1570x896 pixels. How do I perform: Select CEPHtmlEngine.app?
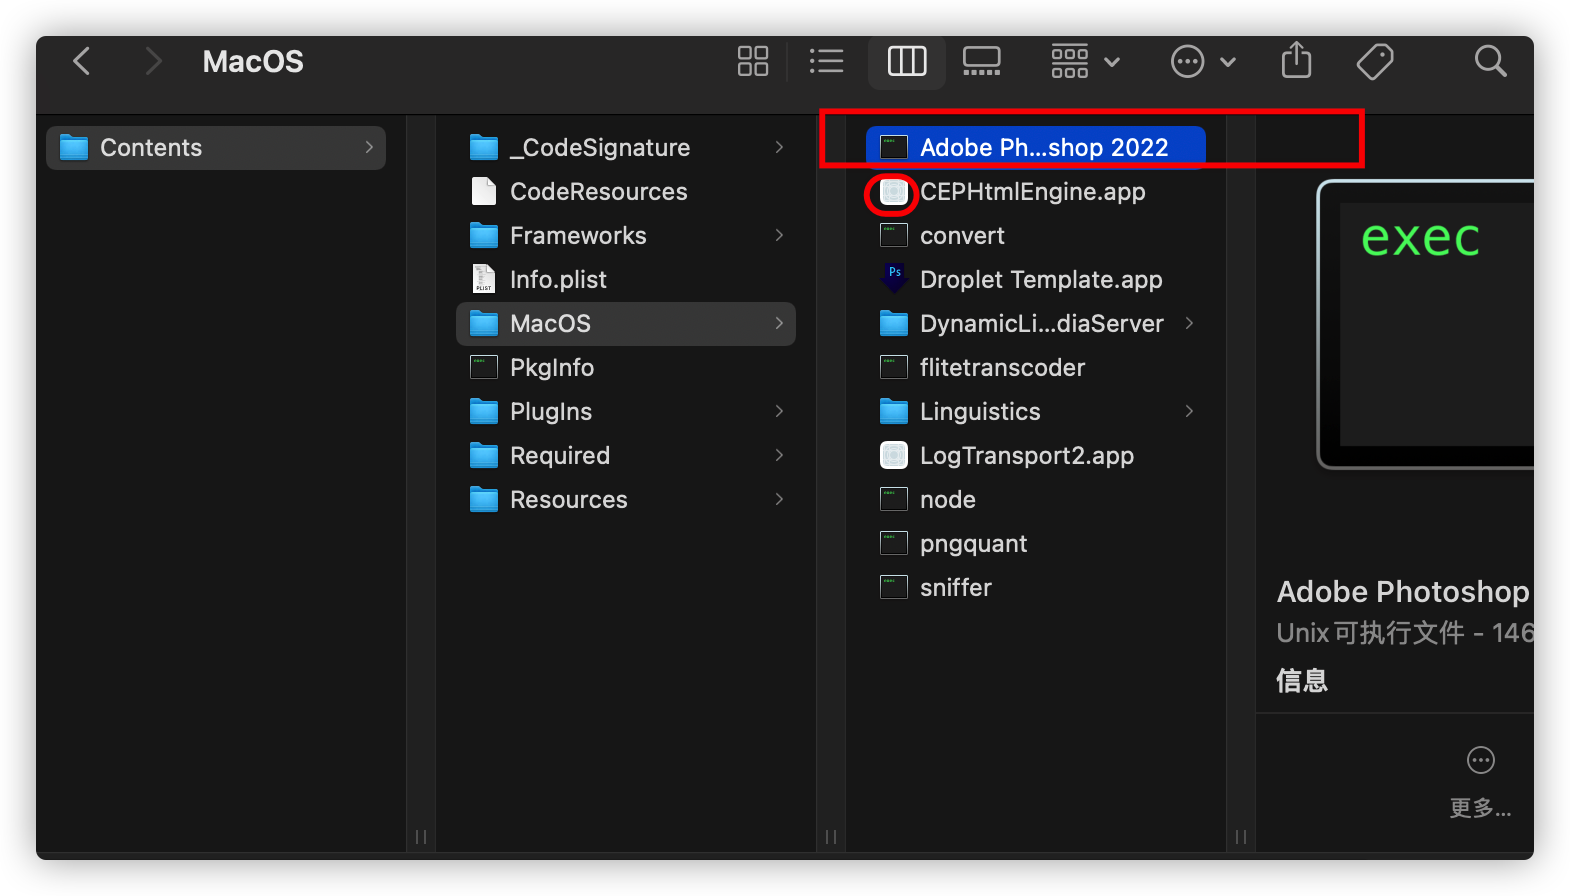[1036, 192]
